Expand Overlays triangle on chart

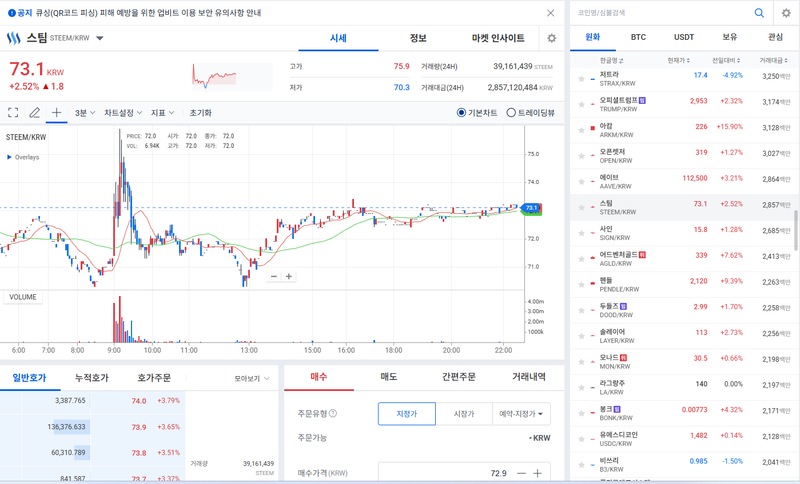tap(9, 157)
